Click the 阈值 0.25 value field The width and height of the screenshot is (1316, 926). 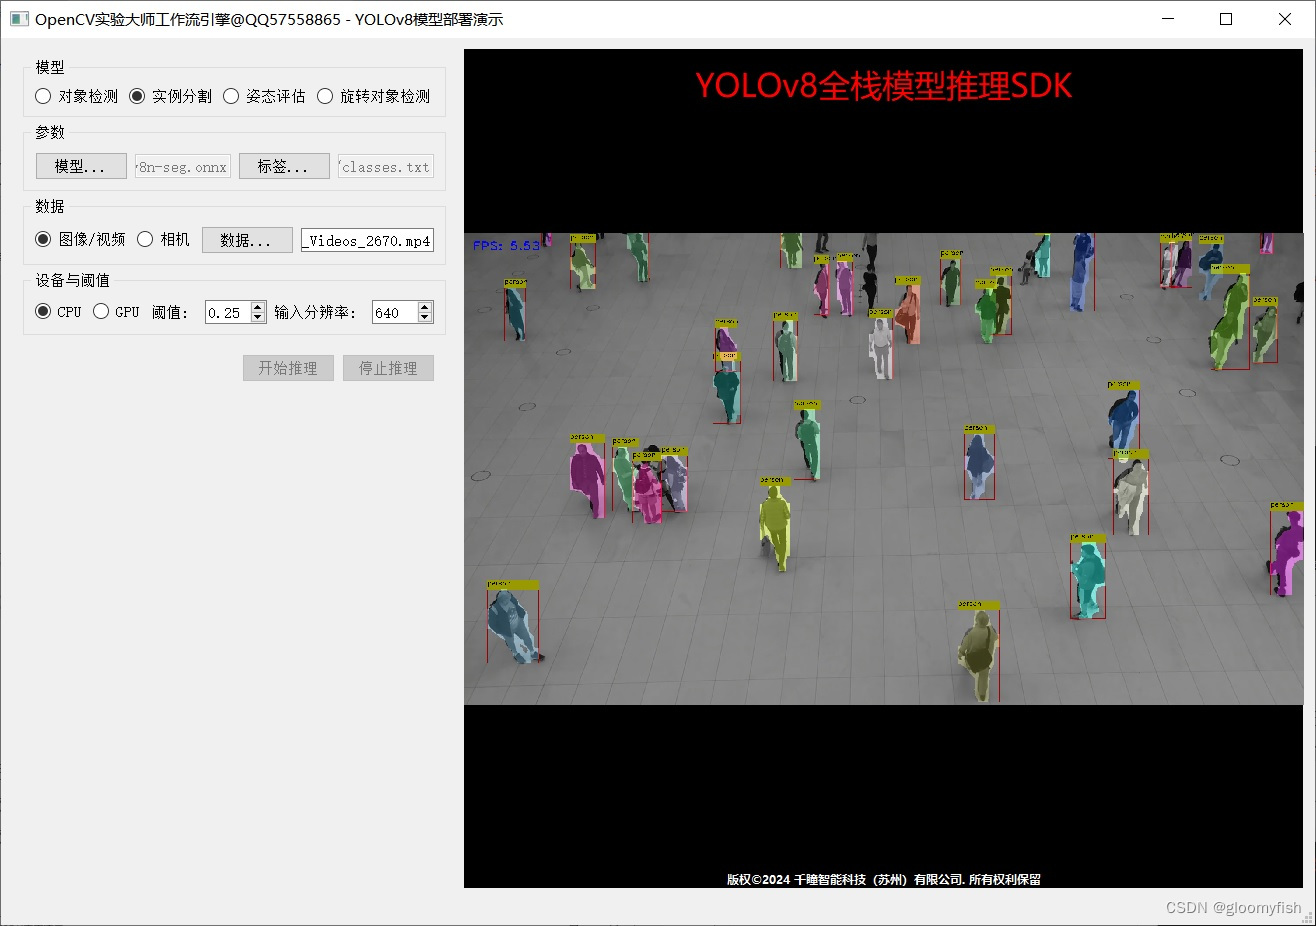tap(227, 312)
